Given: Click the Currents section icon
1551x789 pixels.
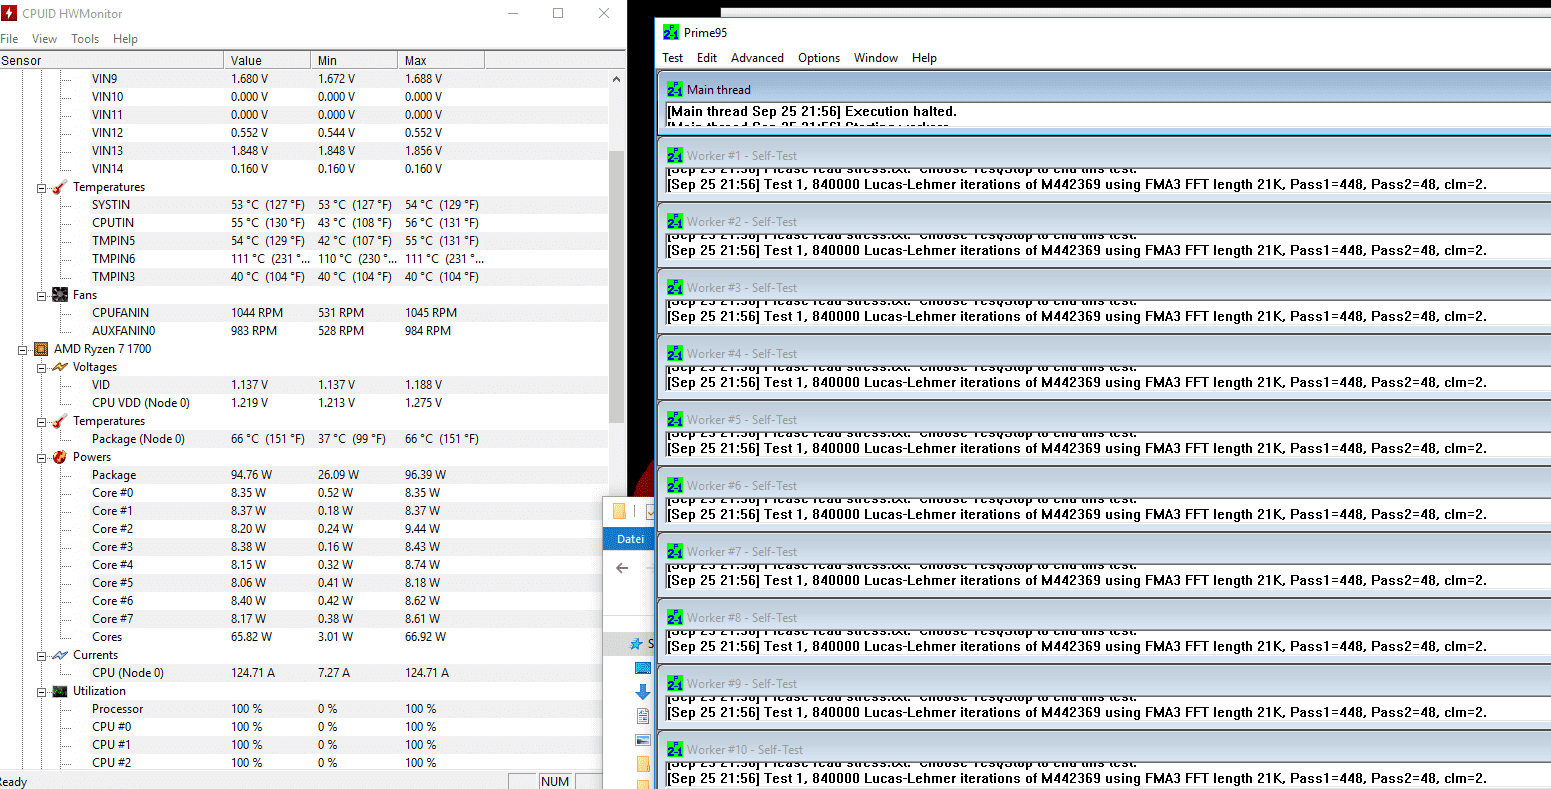Looking at the screenshot, I should coord(60,655).
